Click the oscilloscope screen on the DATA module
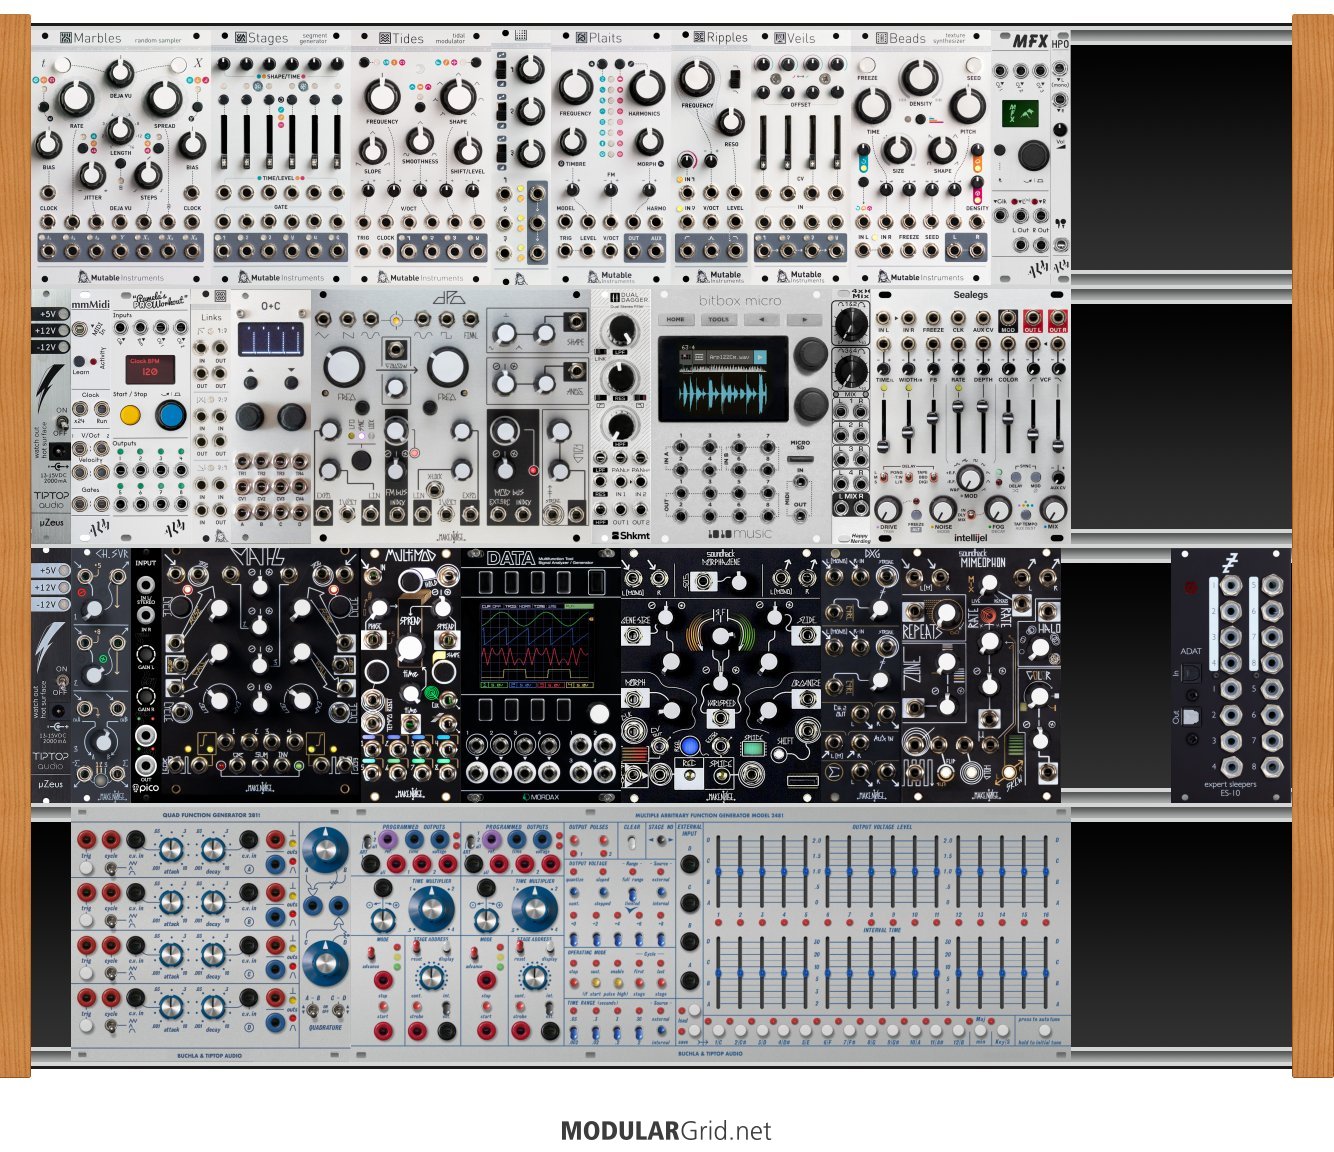The height and width of the screenshot is (1152, 1334). pos(539,645)
